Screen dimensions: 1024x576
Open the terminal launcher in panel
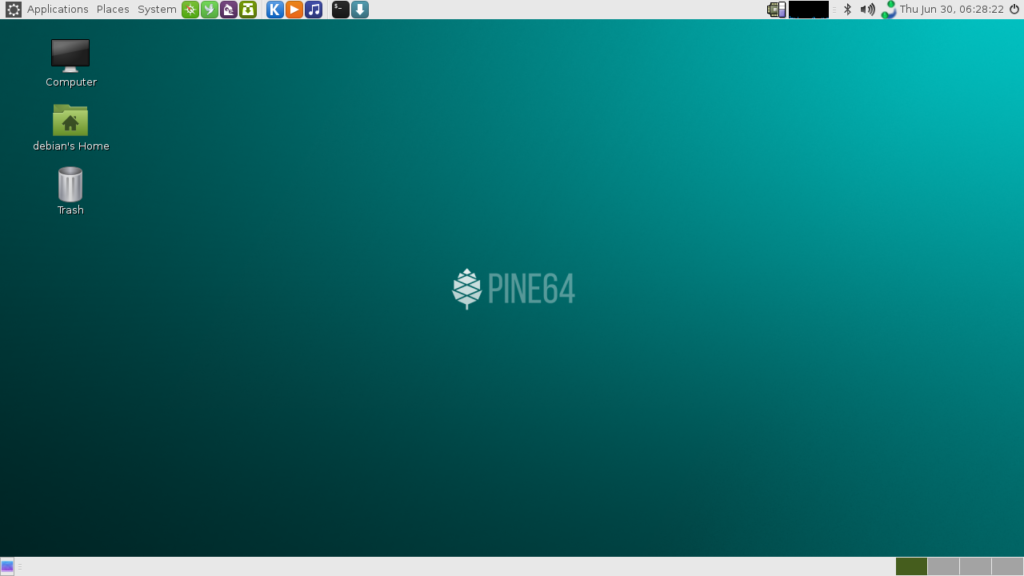(x=341, y=9)
